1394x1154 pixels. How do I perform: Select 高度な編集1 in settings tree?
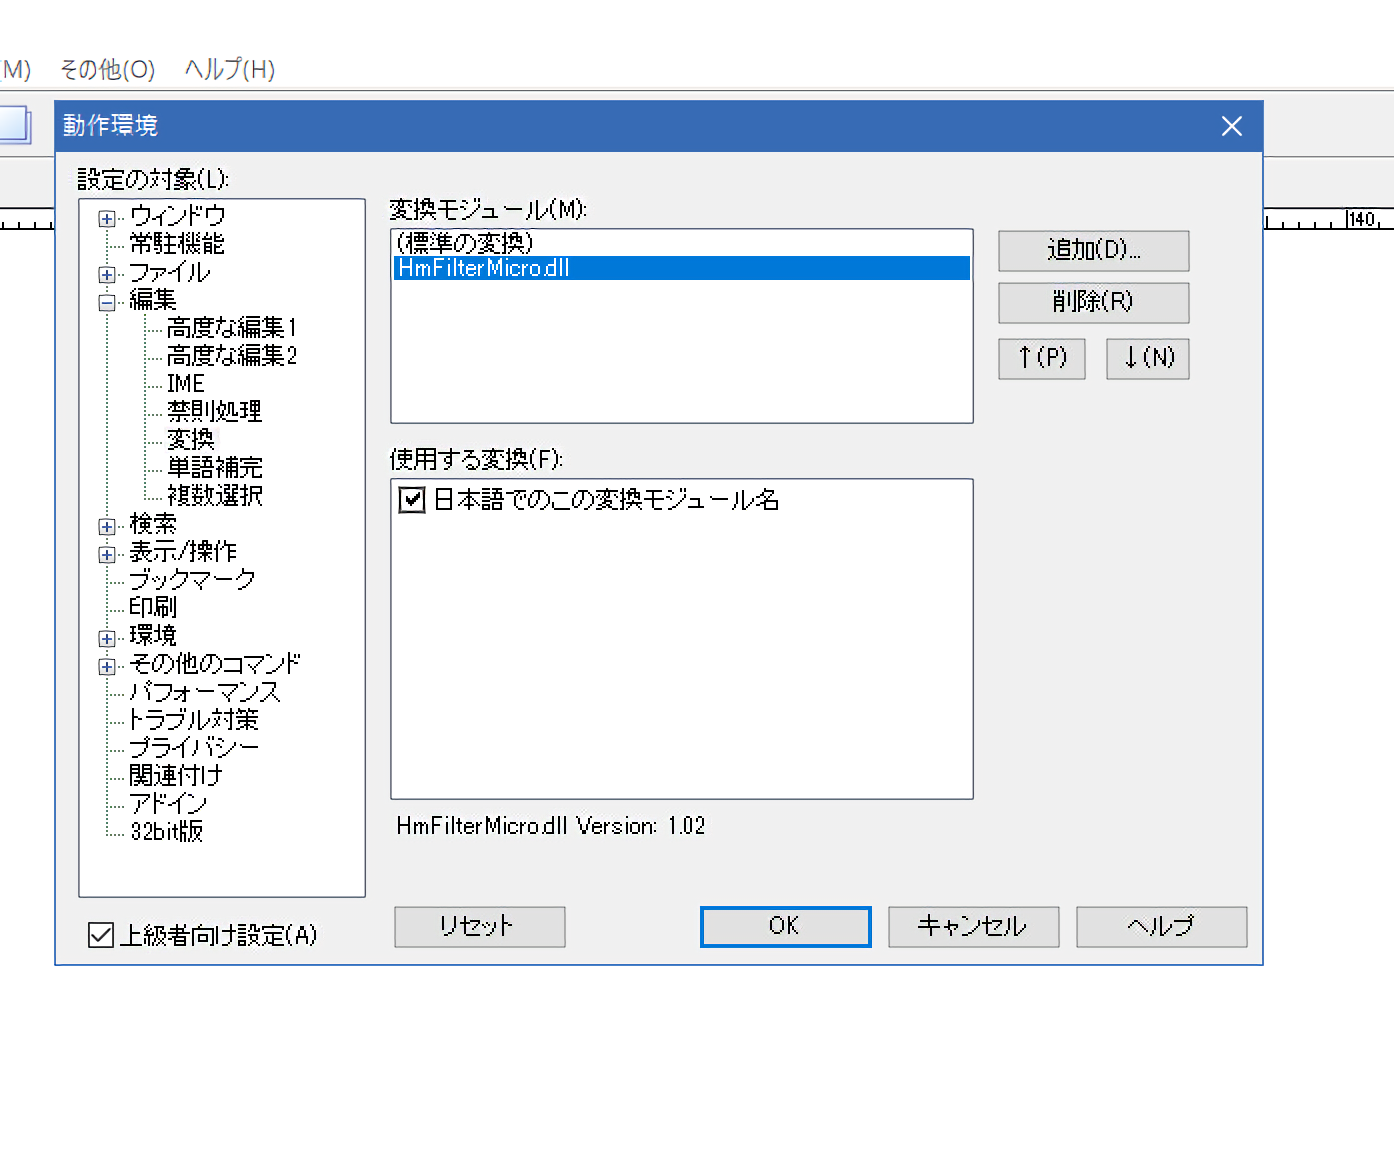point(231,328)
